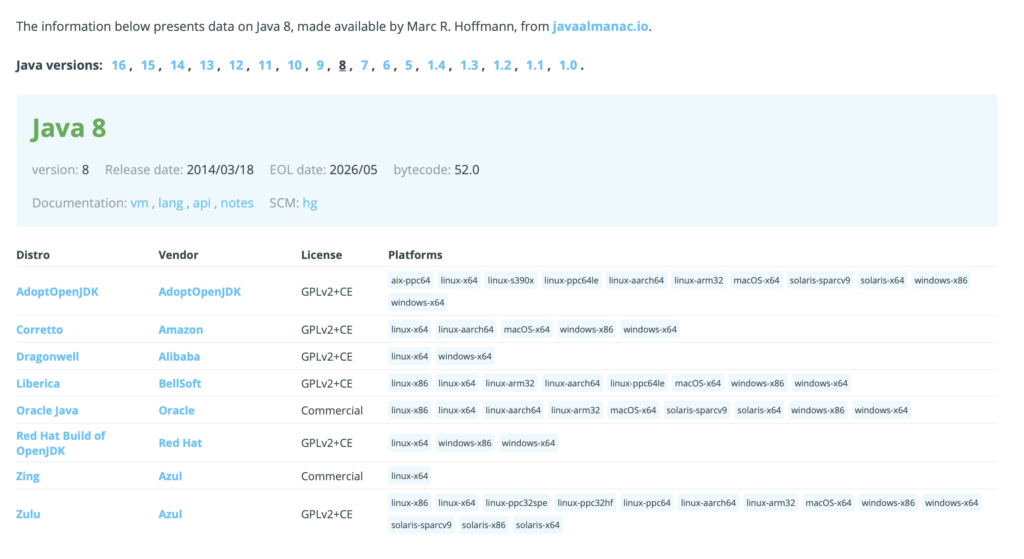This screenshot has width=1024, height=559.
Task: Click Commercial license in Oracle Java row
Action: 332,410
